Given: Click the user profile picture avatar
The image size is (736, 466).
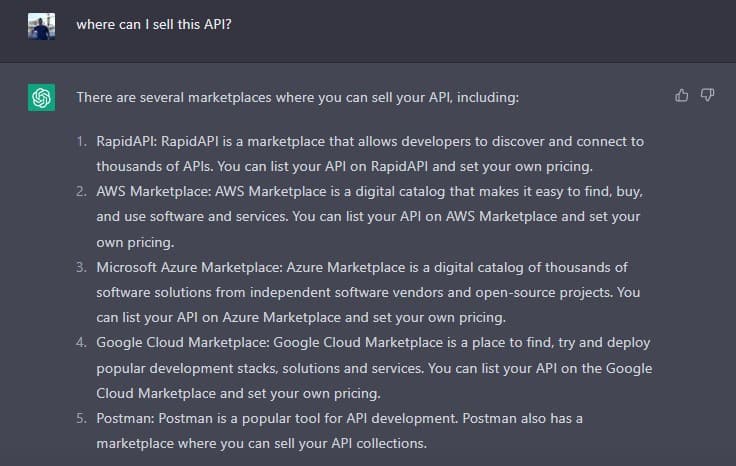Looking at the screenshot, I should click(x=41, y=26).
